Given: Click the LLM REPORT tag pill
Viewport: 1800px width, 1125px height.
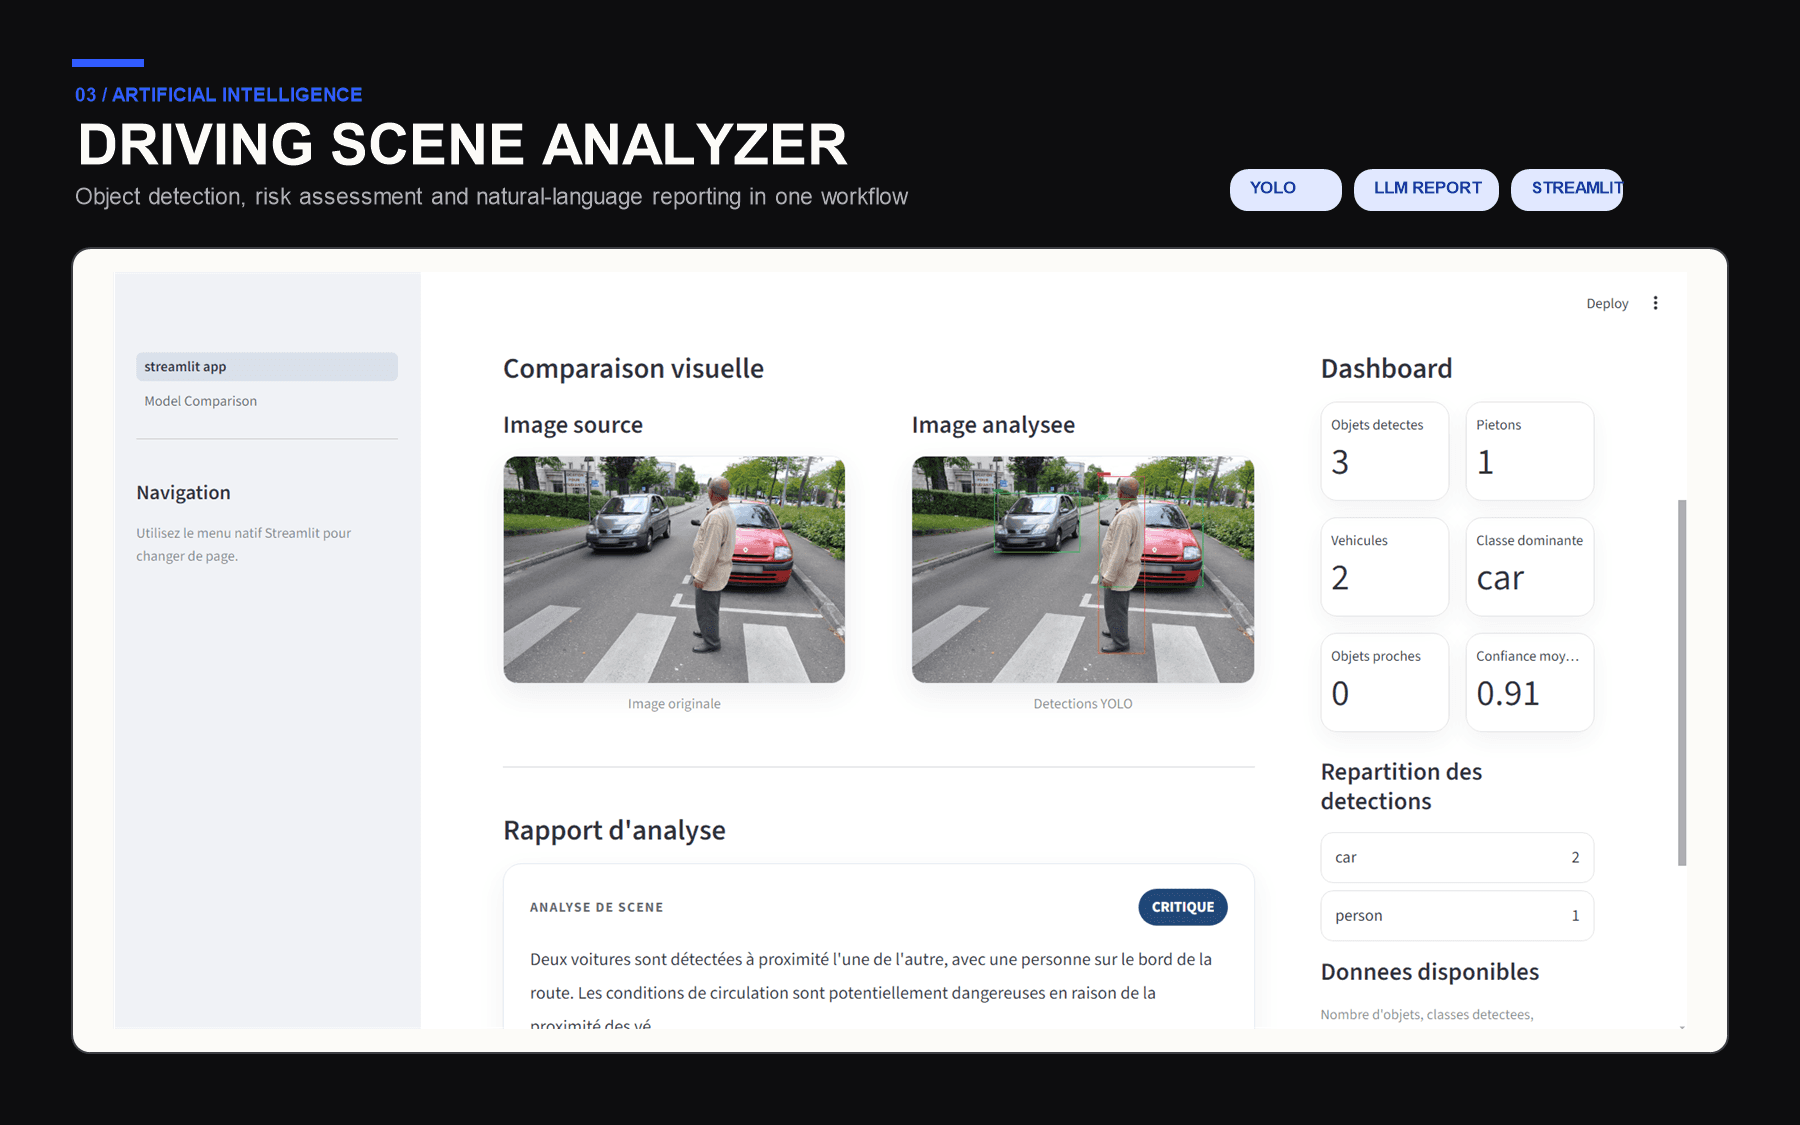Looking at the screenshot, I should 1426,189.
